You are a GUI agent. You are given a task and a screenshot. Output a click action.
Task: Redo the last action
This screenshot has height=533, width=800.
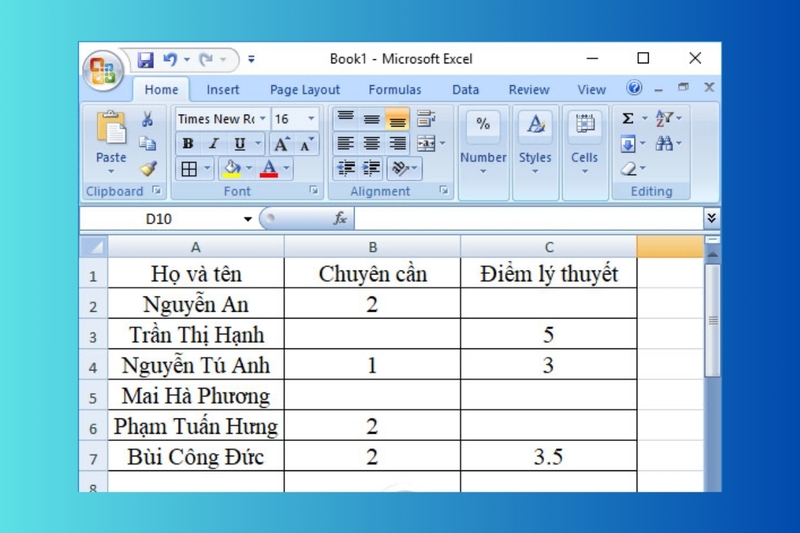tap(206, 60)
